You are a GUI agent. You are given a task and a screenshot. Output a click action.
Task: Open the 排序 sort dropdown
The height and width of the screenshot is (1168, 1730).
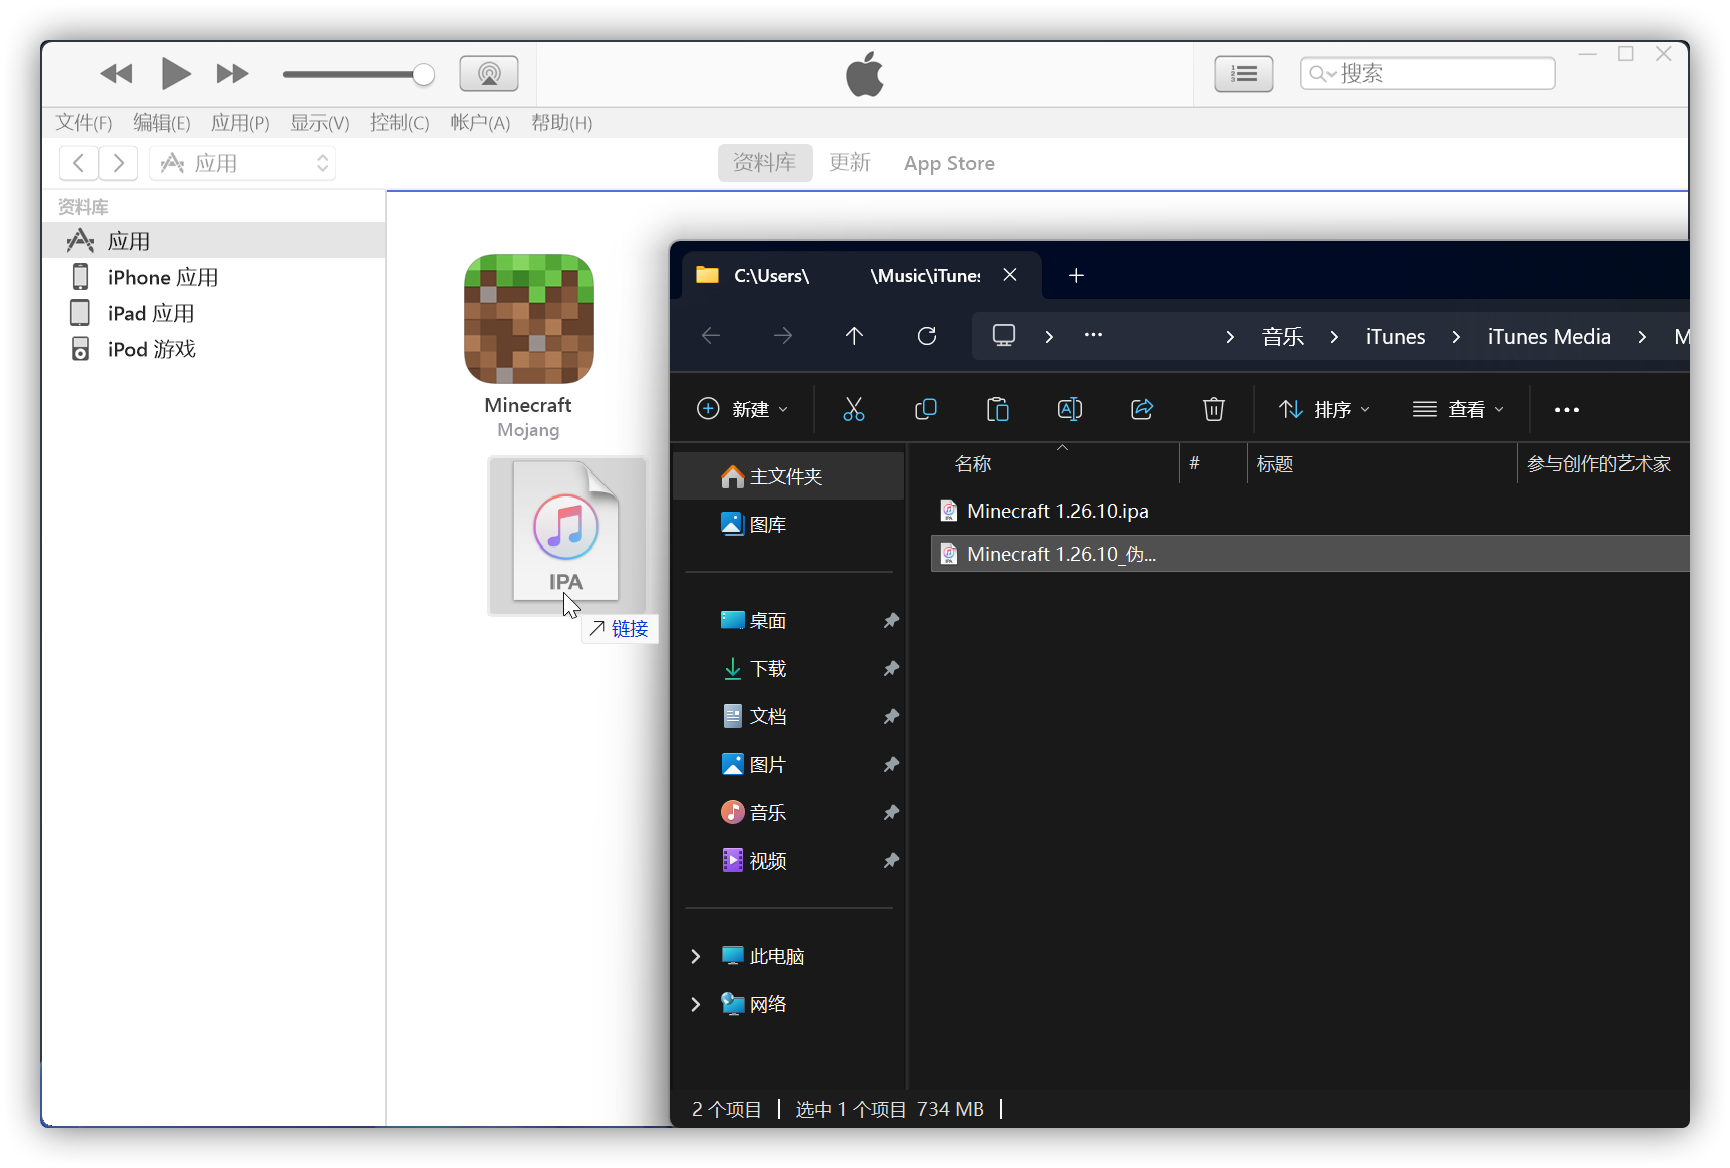click(1324, 409)
